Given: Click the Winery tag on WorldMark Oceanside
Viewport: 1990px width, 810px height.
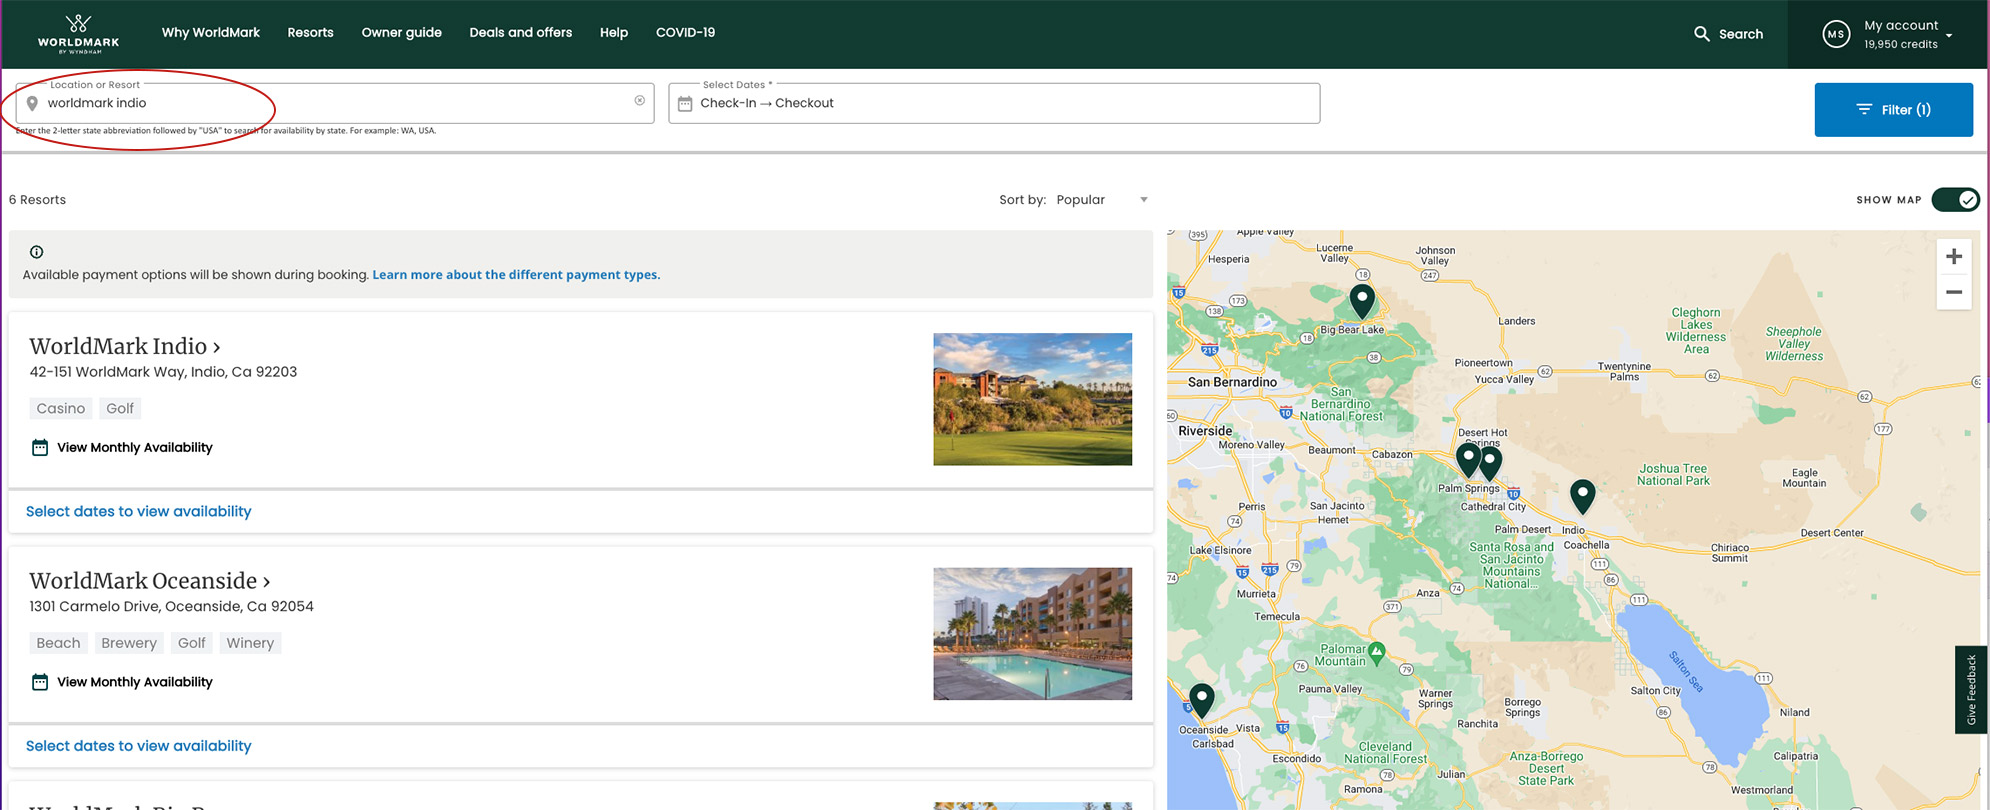Looking at the screenshot, I should [250, 643].
